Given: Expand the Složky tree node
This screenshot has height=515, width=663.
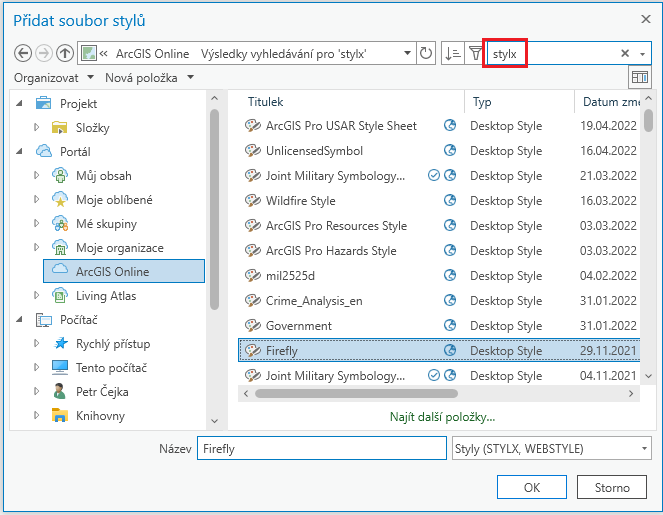Looking at the screenshot, I should tap(37, 128).
